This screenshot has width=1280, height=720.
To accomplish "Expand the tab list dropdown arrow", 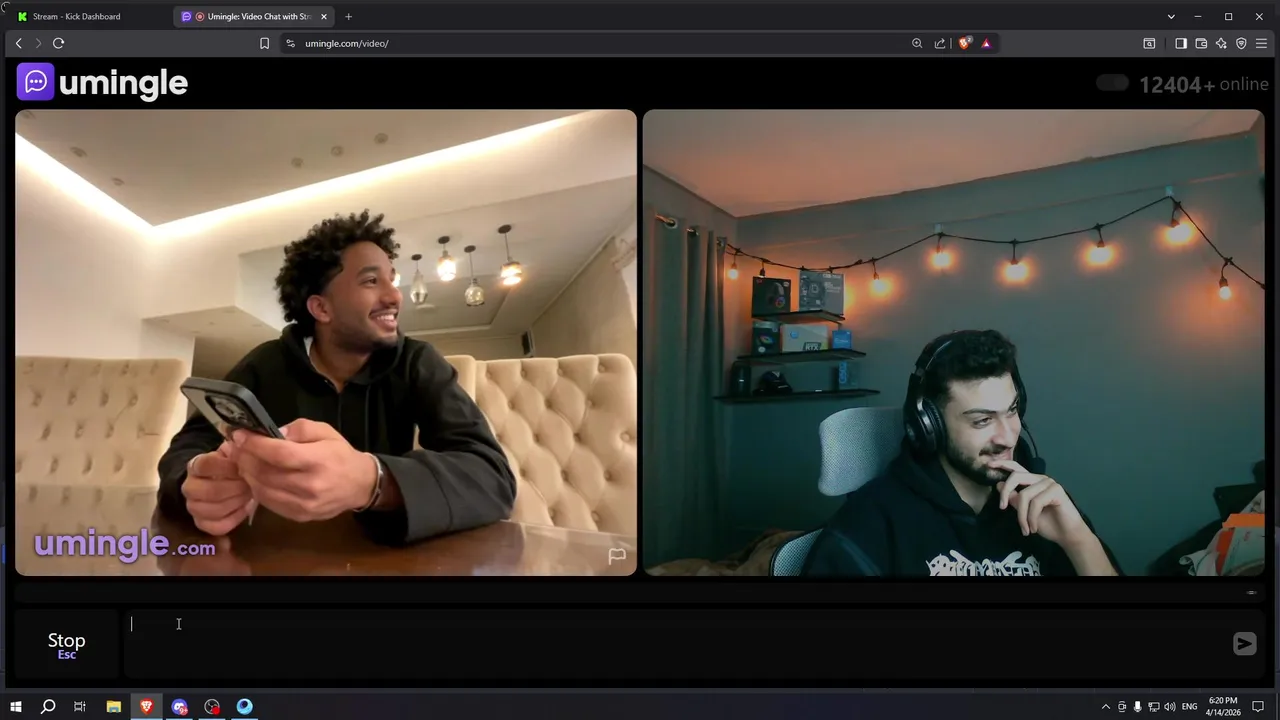I will click(x=1171, y=16).
